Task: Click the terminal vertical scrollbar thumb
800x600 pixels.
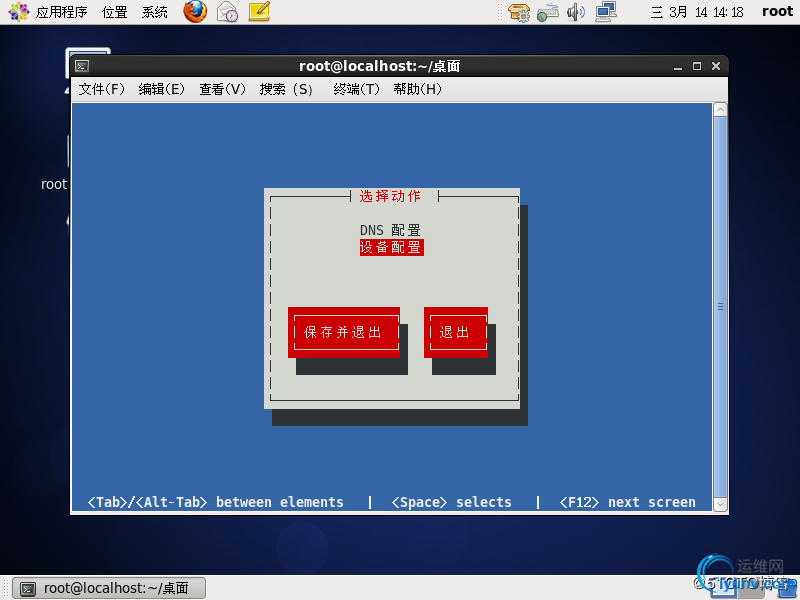Action: [x=720, y=307]
